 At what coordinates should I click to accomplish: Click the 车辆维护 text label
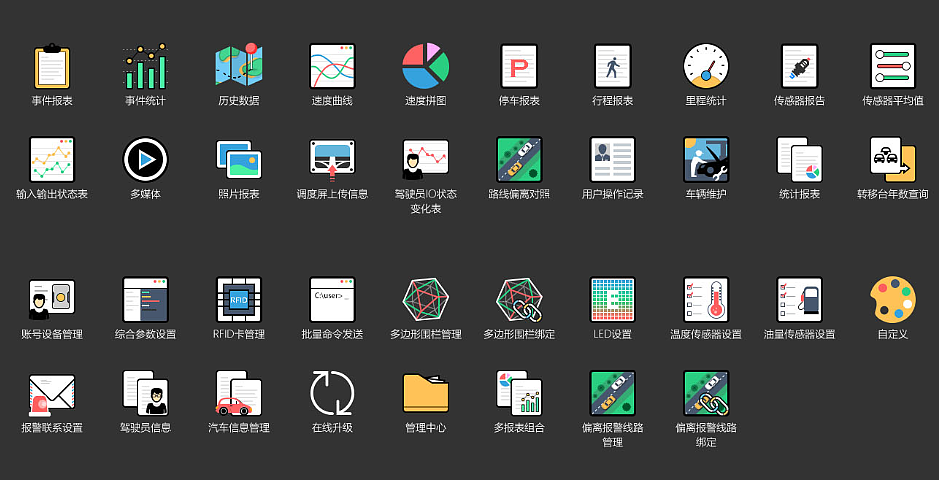(x=706, y=195)
